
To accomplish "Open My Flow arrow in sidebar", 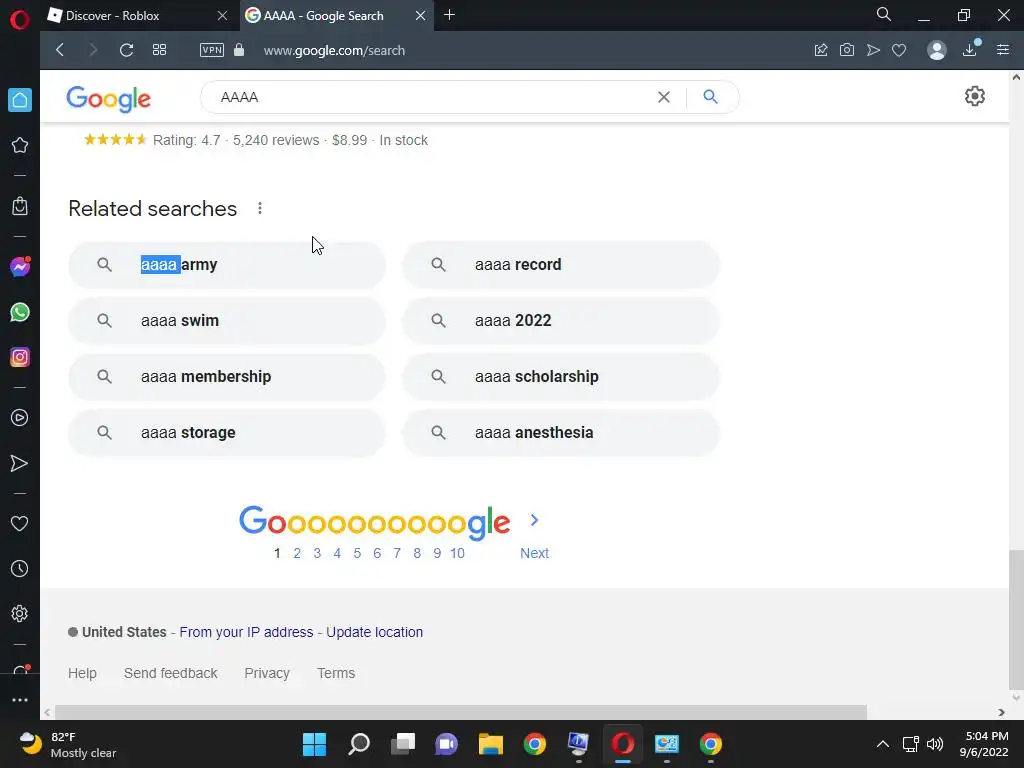I will point(20,463).
